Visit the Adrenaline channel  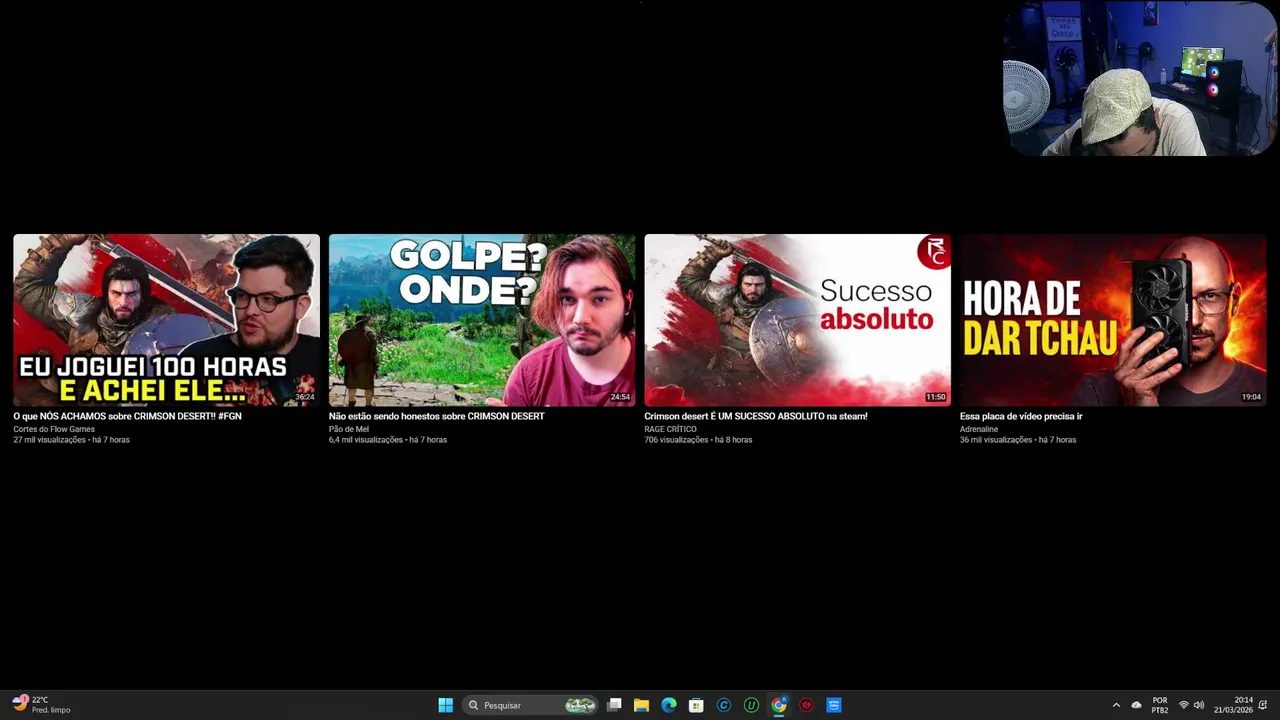[x=979, y=429]
